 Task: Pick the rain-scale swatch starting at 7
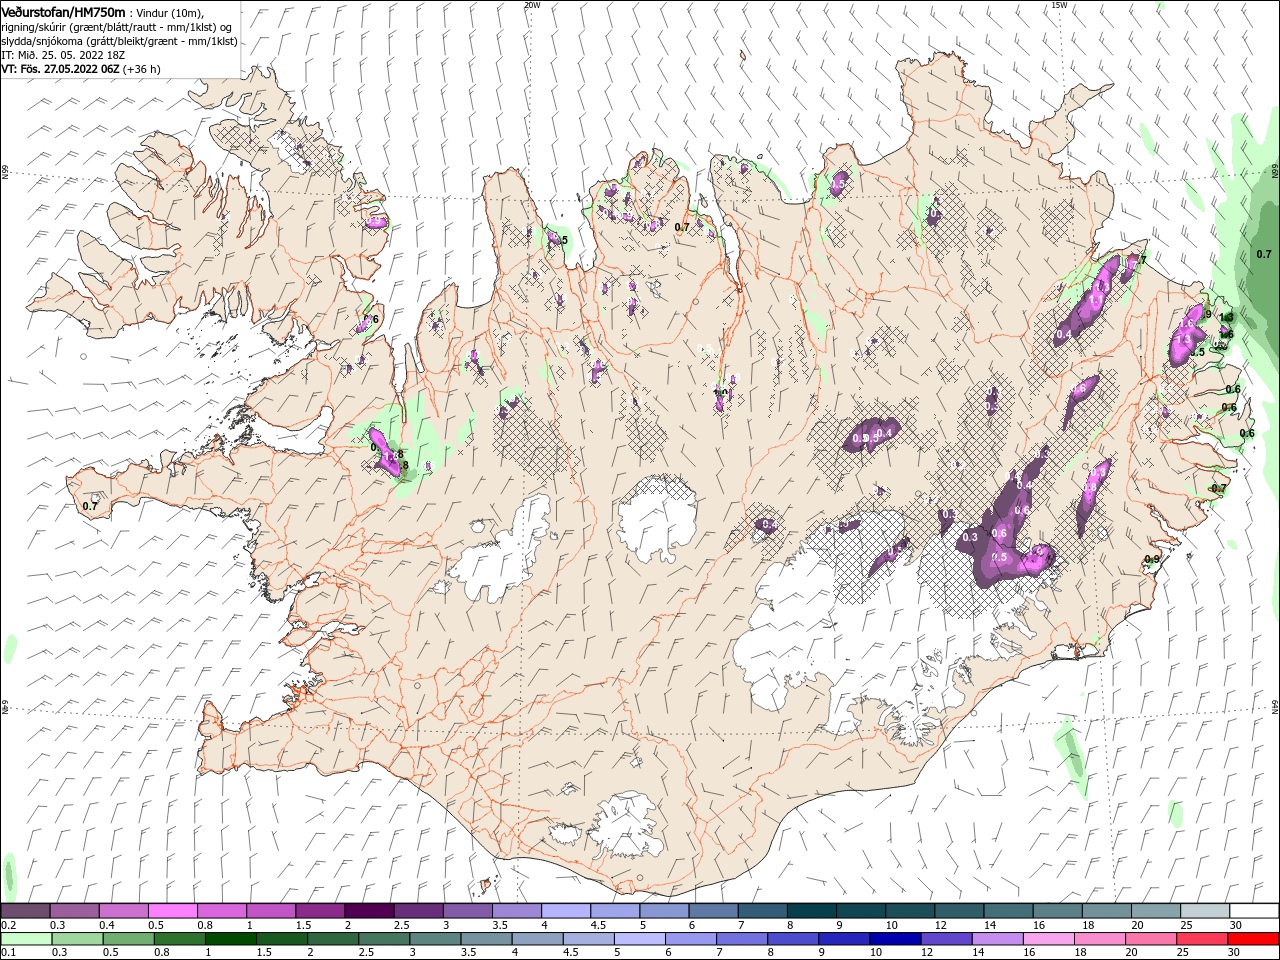742,939
